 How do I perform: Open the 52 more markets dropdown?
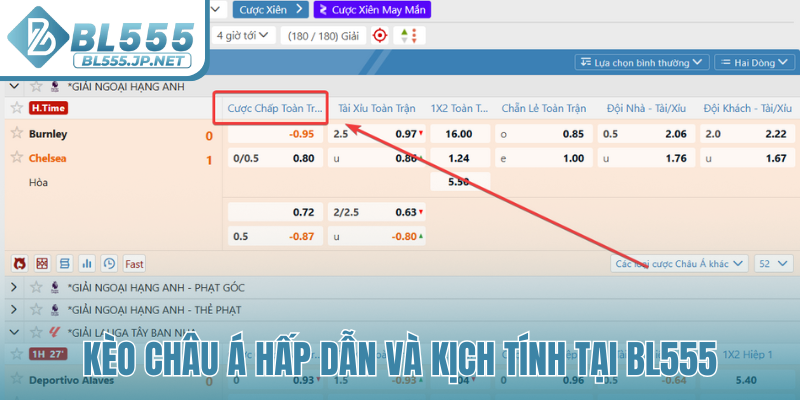click(x=773, y=263)
